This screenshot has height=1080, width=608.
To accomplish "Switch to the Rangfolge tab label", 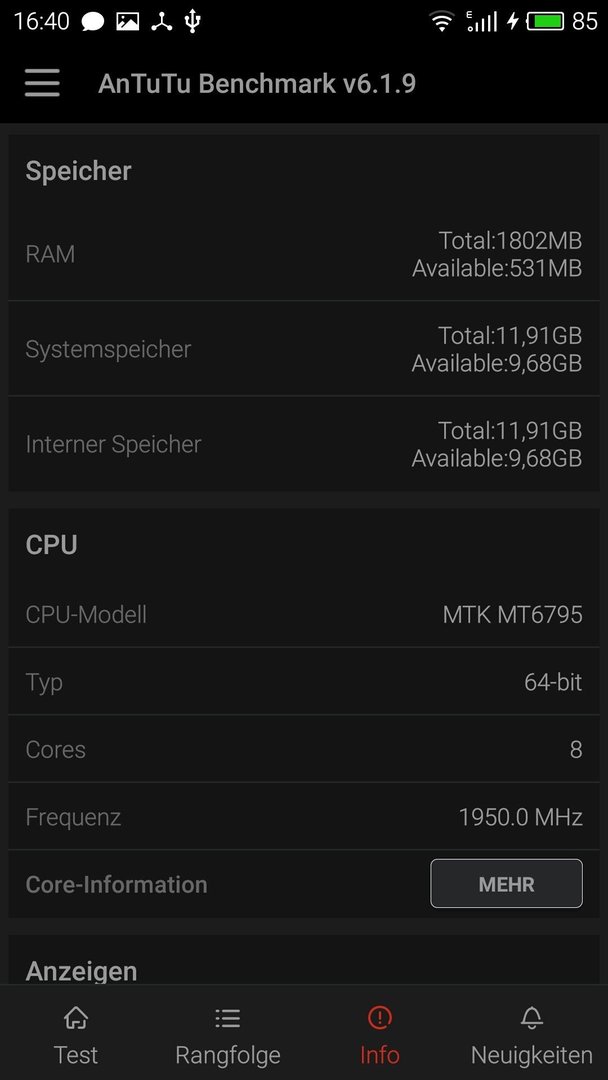I will pos(228,1055).
